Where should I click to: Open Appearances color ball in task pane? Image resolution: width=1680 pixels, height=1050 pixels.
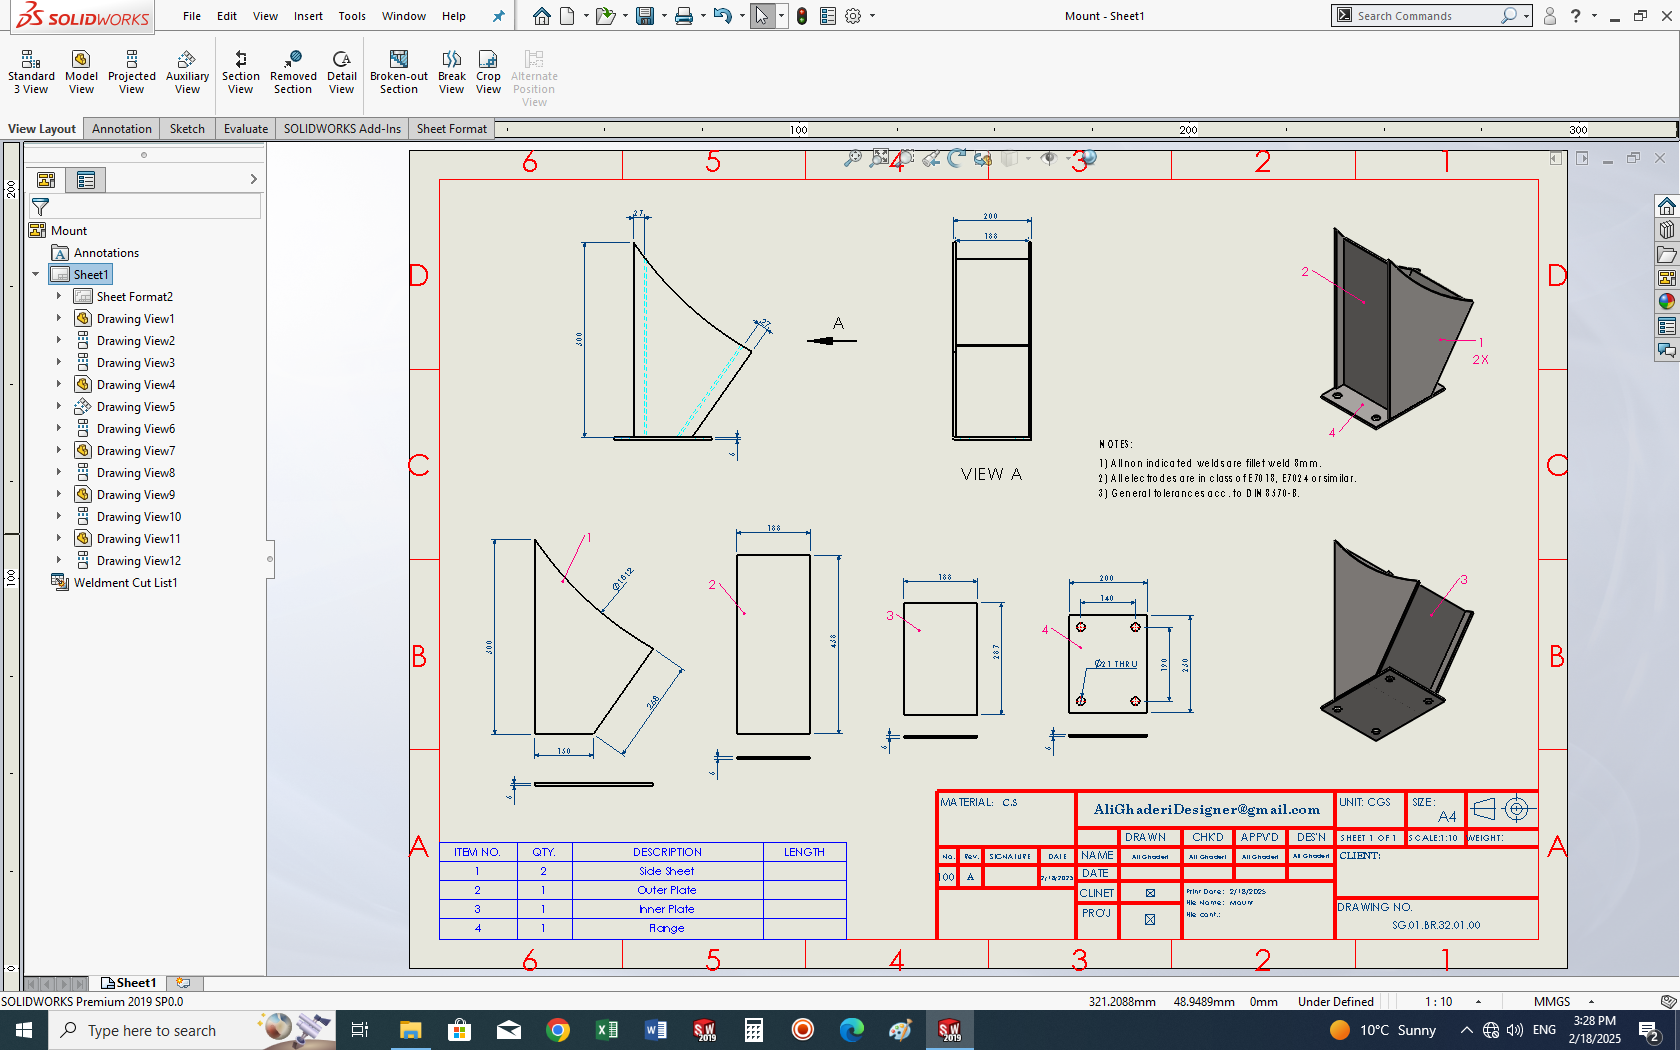[x=1666, y=302]
